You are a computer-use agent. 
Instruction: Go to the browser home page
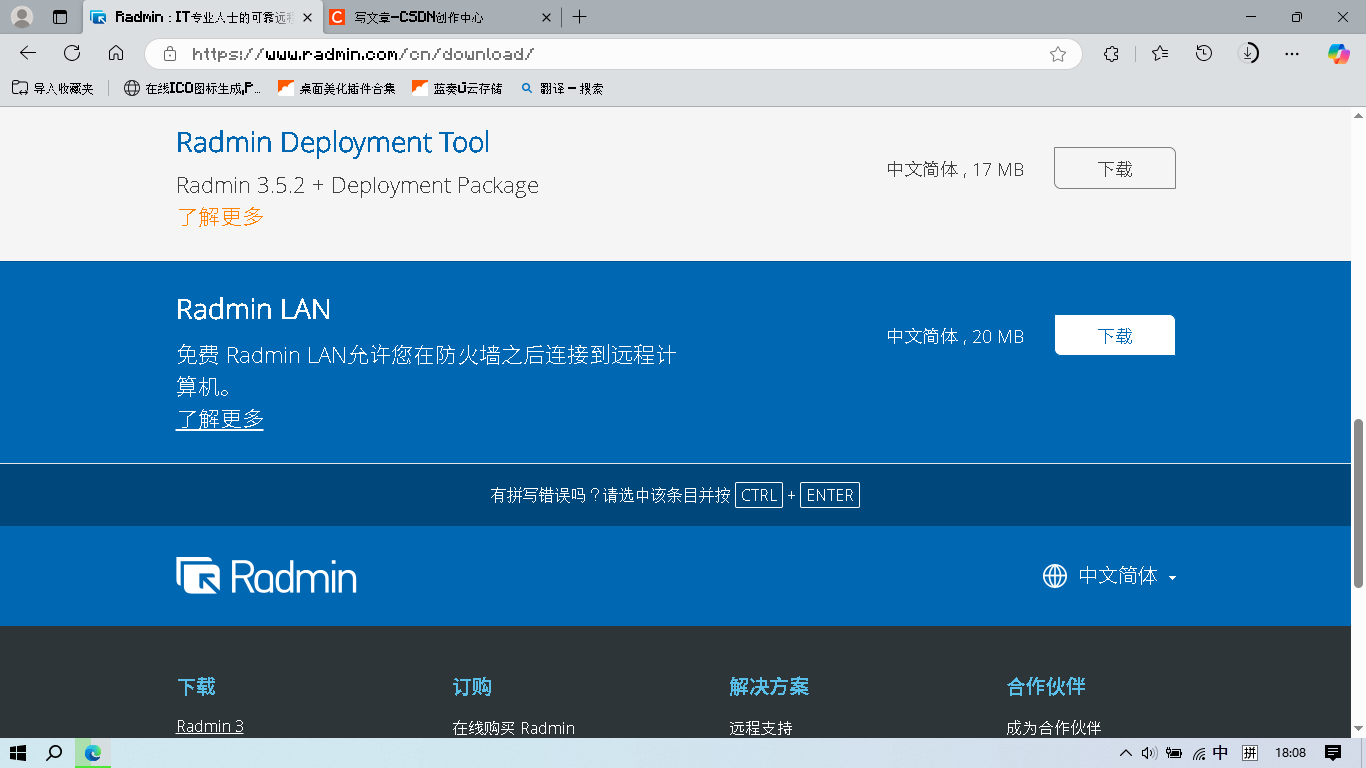click(116, 53)
